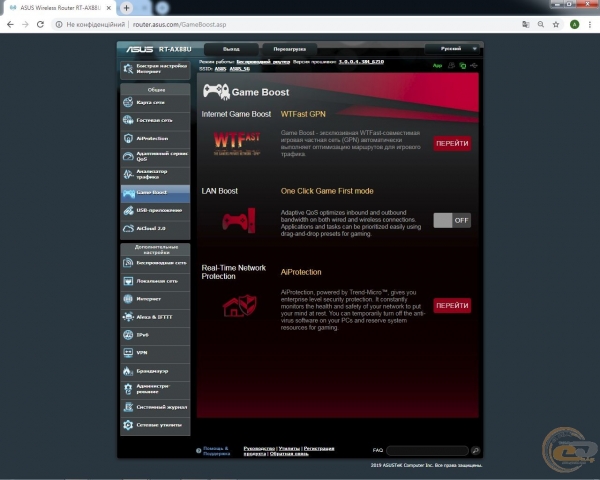
Task: Click the Помощь & Поддержка link
Action: [216, 451]
